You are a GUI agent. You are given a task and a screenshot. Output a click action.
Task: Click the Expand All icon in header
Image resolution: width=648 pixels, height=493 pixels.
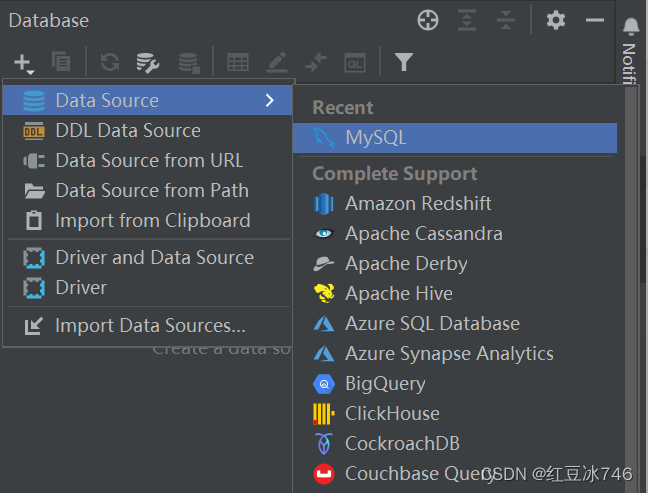467,20
